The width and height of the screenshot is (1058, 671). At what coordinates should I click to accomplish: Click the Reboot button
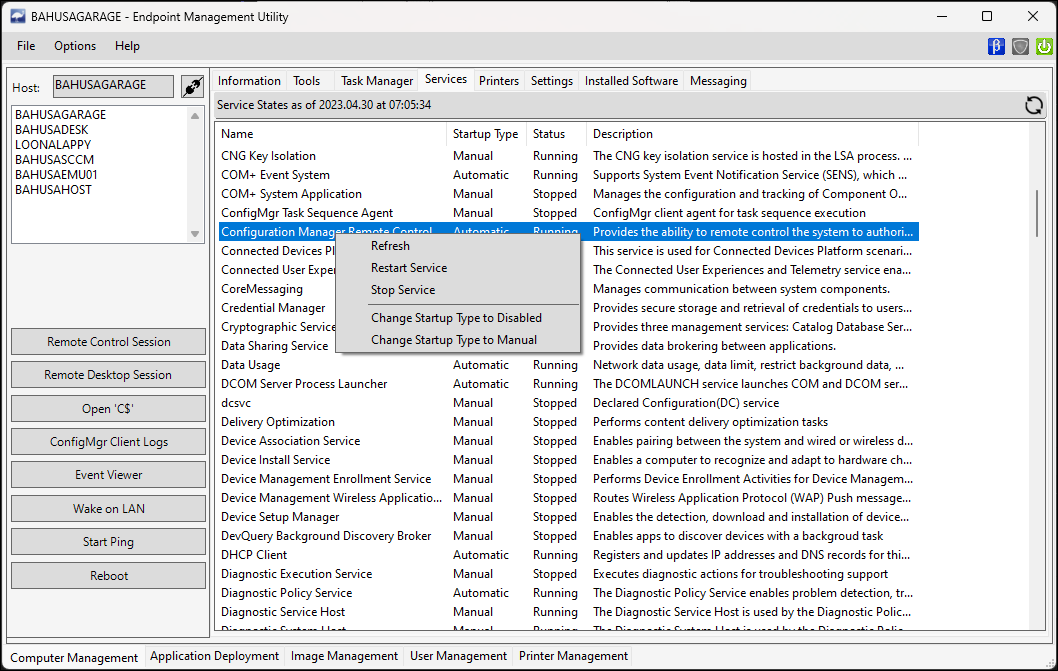coord(109,575)
